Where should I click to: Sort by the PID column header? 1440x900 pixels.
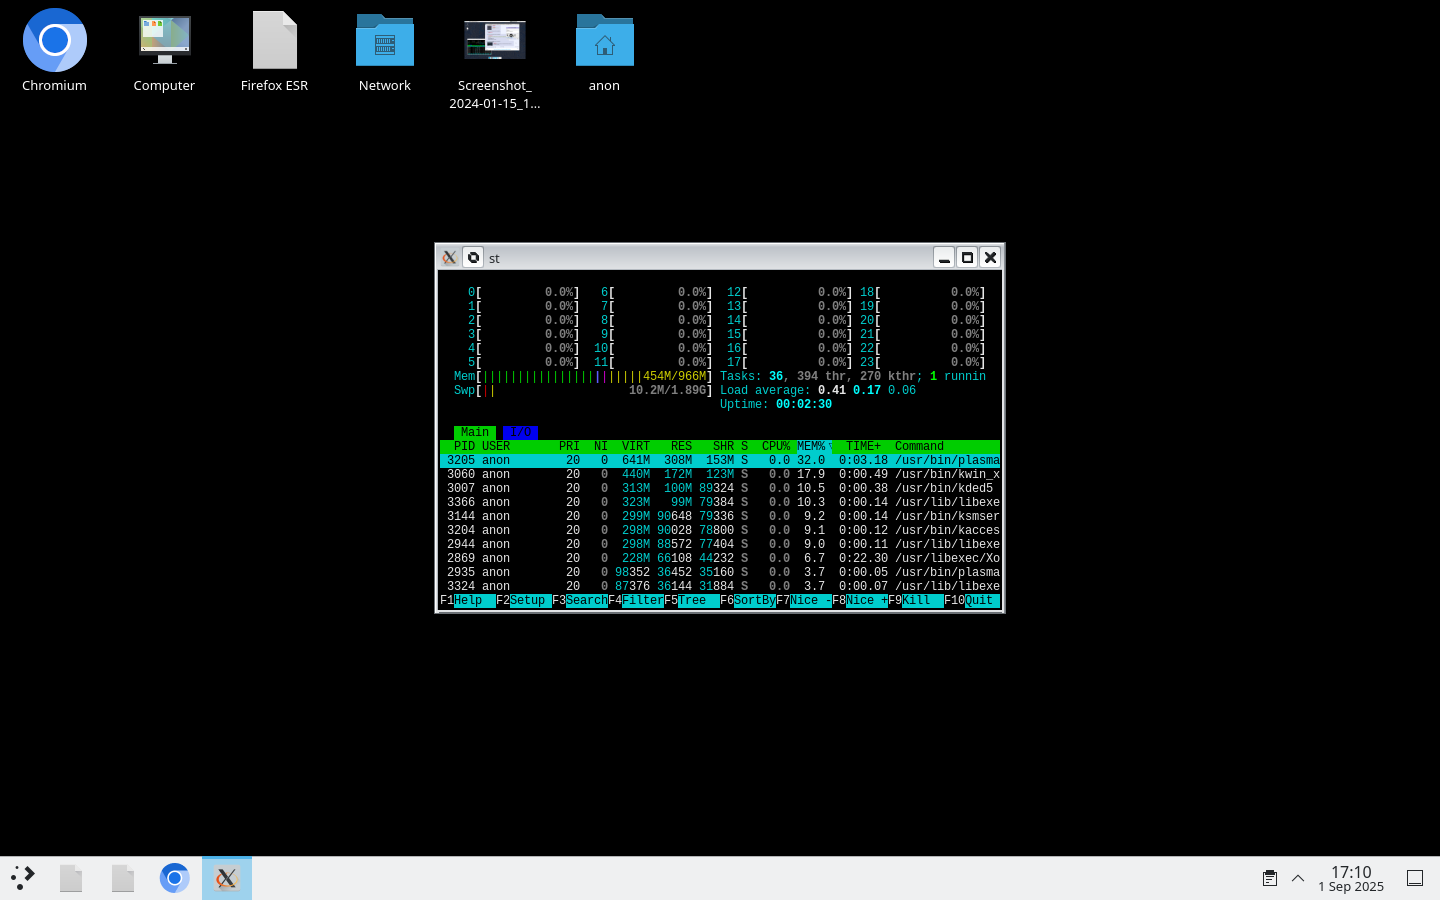click(x=464, y=446)
